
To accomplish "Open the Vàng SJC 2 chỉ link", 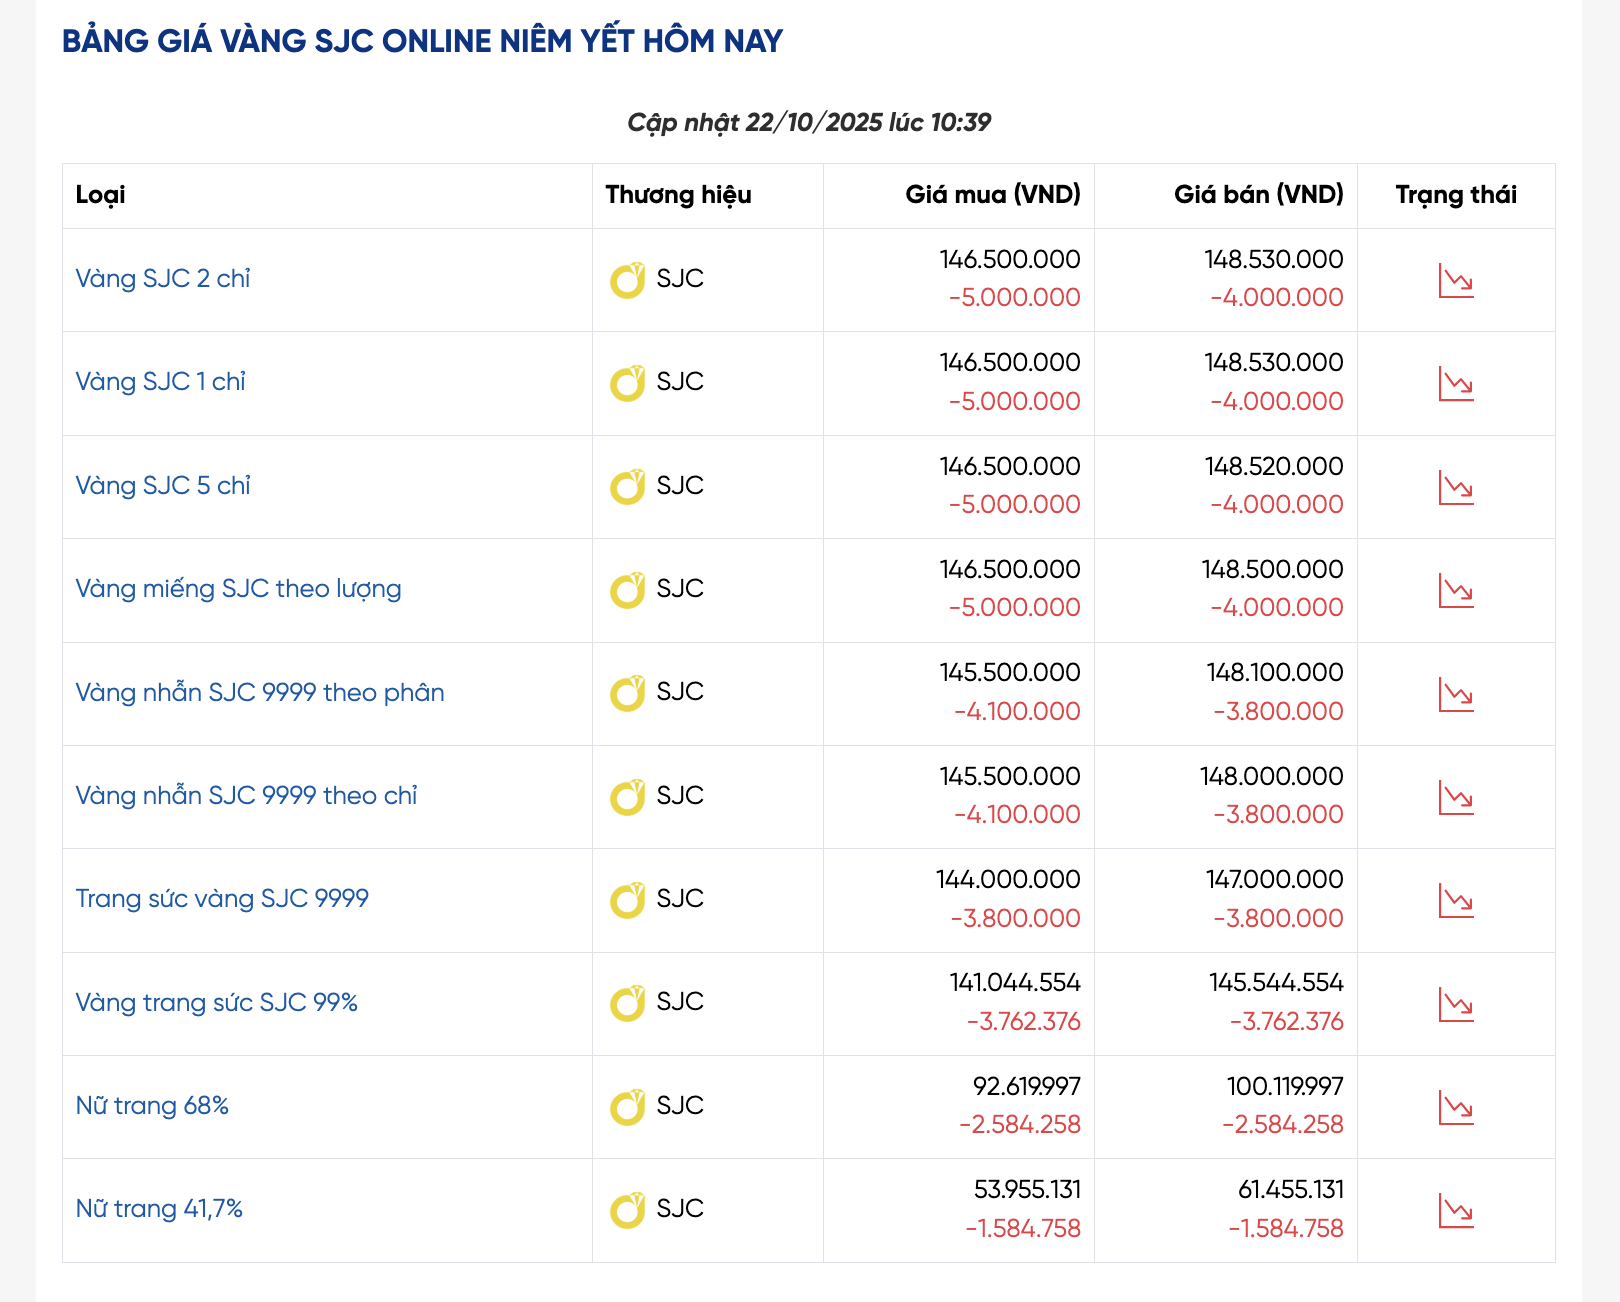I will 163,279.
